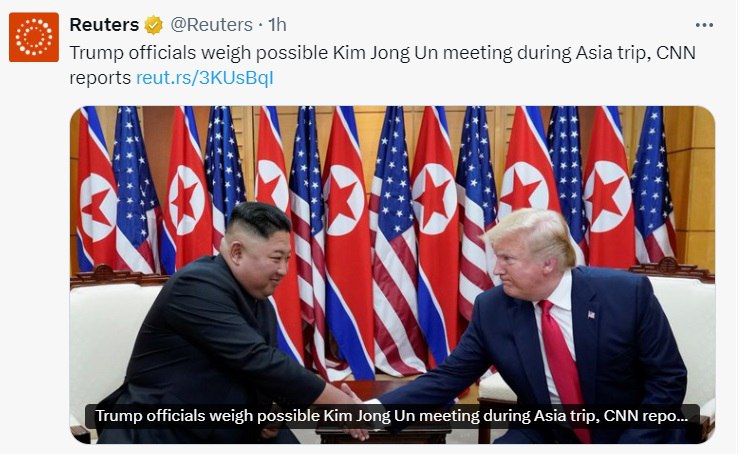The image size is (749, 454).
Task: Click the gold verified badge next to Reuters
Action: coord(154,25)
